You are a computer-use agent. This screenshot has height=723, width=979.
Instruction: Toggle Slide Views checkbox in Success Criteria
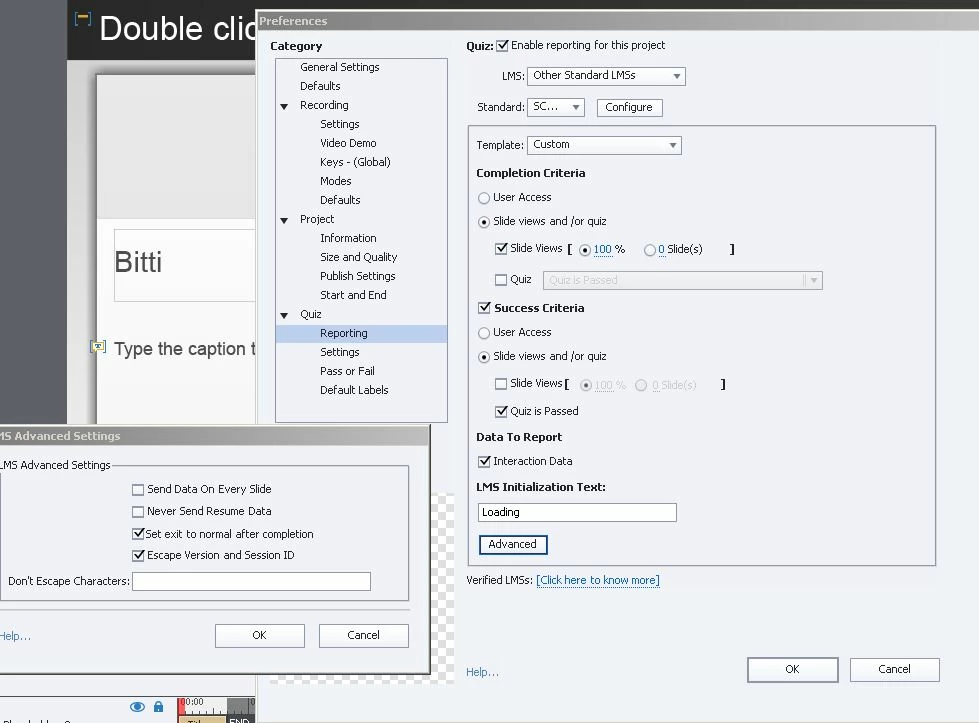[x=501, y=384]
